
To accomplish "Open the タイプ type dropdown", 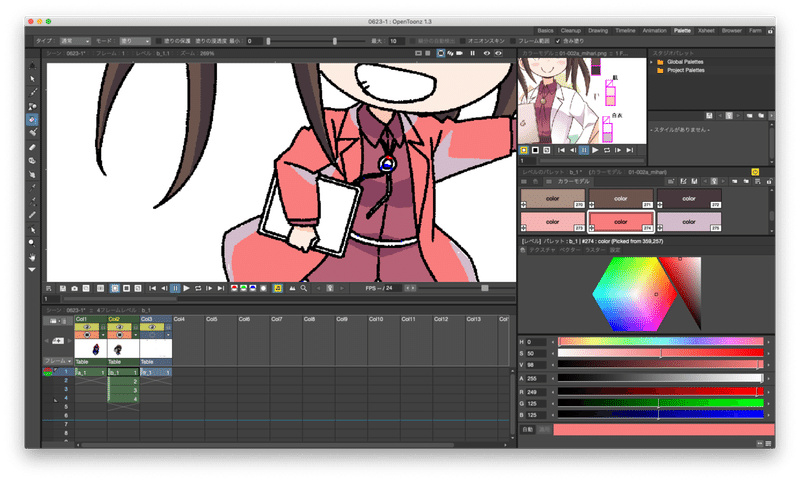I will click(75, 41).
